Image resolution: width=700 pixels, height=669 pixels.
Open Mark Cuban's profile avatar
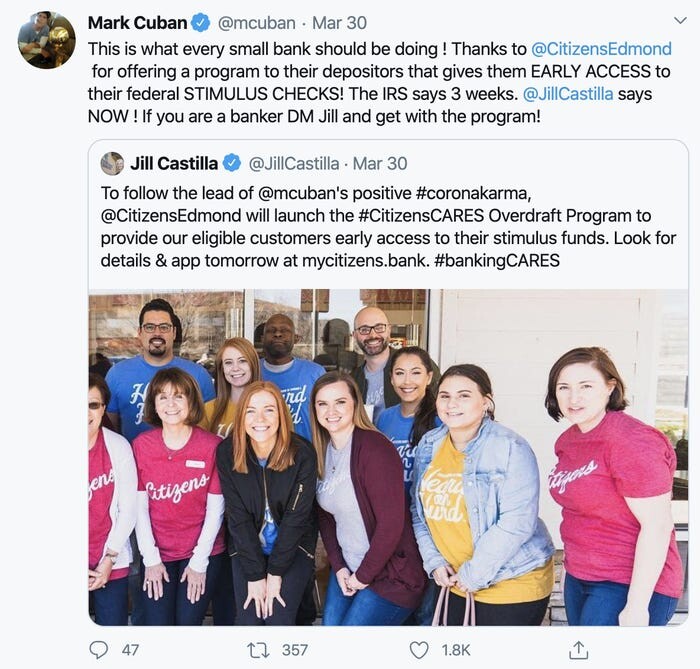[x=46, y=40]
